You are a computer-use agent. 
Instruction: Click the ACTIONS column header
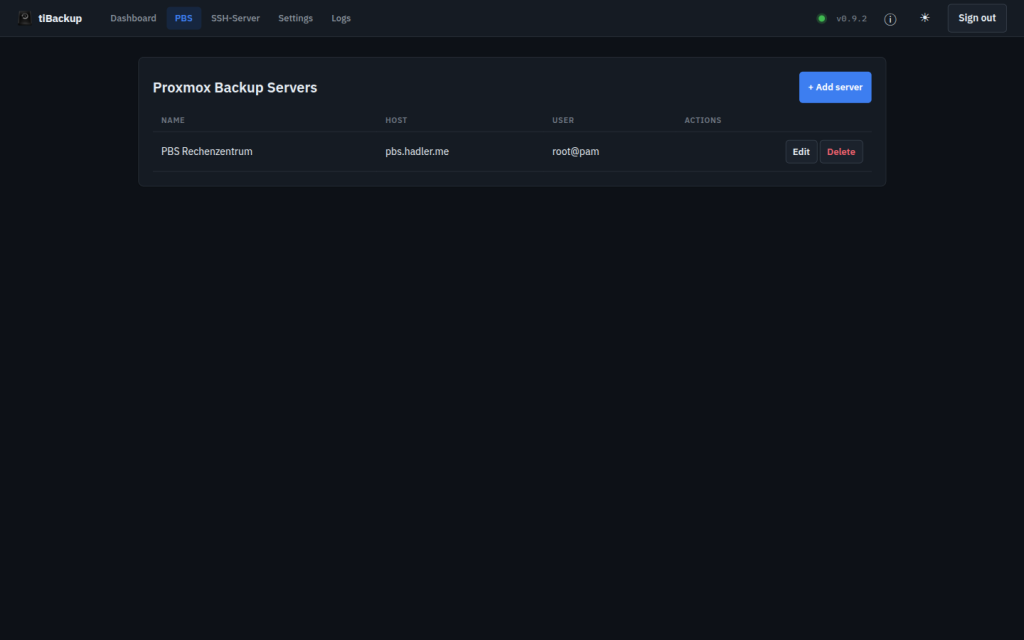pyautogui.click(x=703, y=120)
